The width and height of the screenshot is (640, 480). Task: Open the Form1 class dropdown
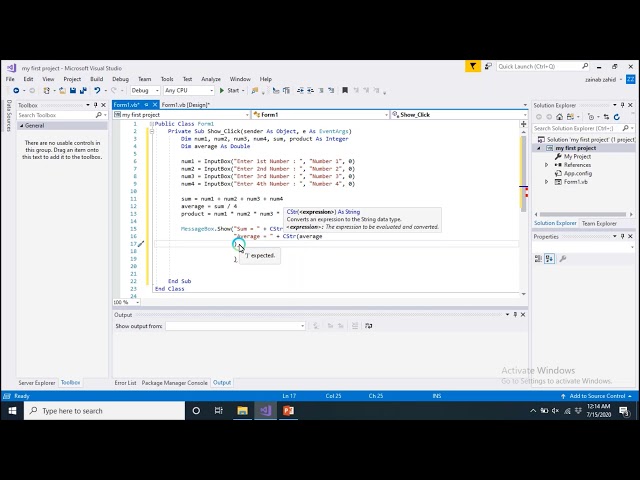[x=320, y=115]
